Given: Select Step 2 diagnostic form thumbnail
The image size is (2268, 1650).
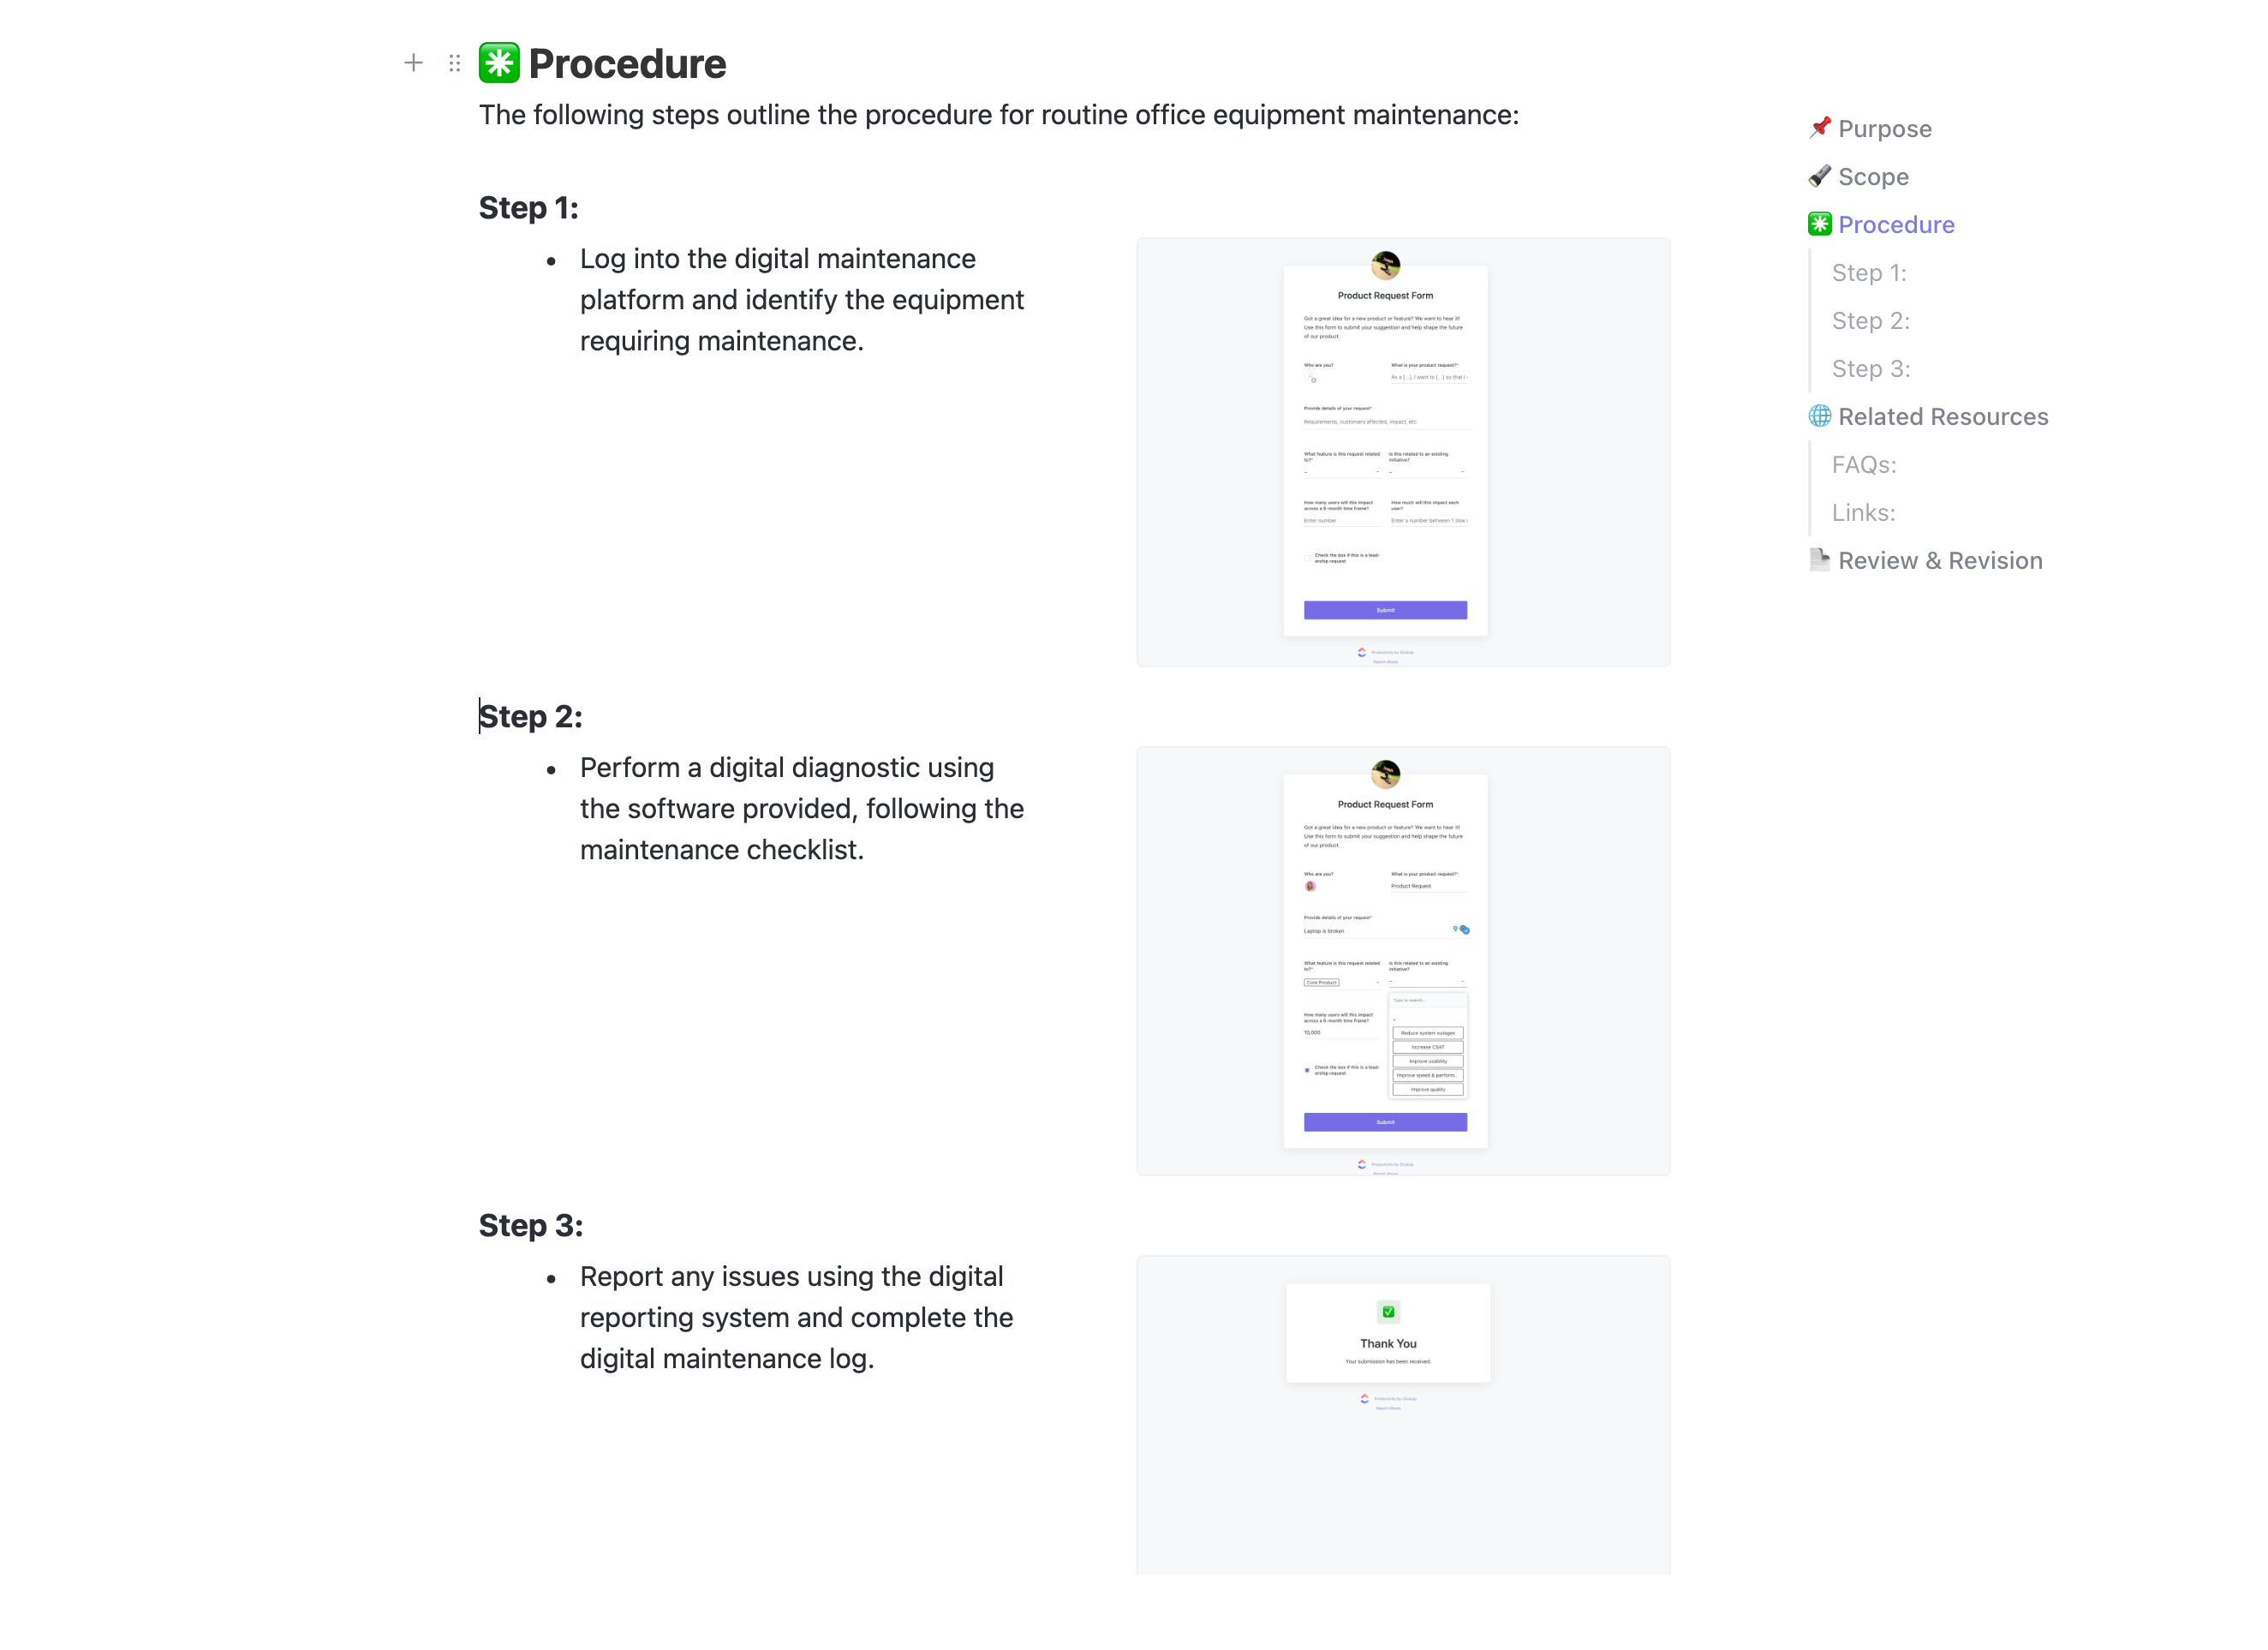Looking at the screenshot, I should (x=1401, y=960).
